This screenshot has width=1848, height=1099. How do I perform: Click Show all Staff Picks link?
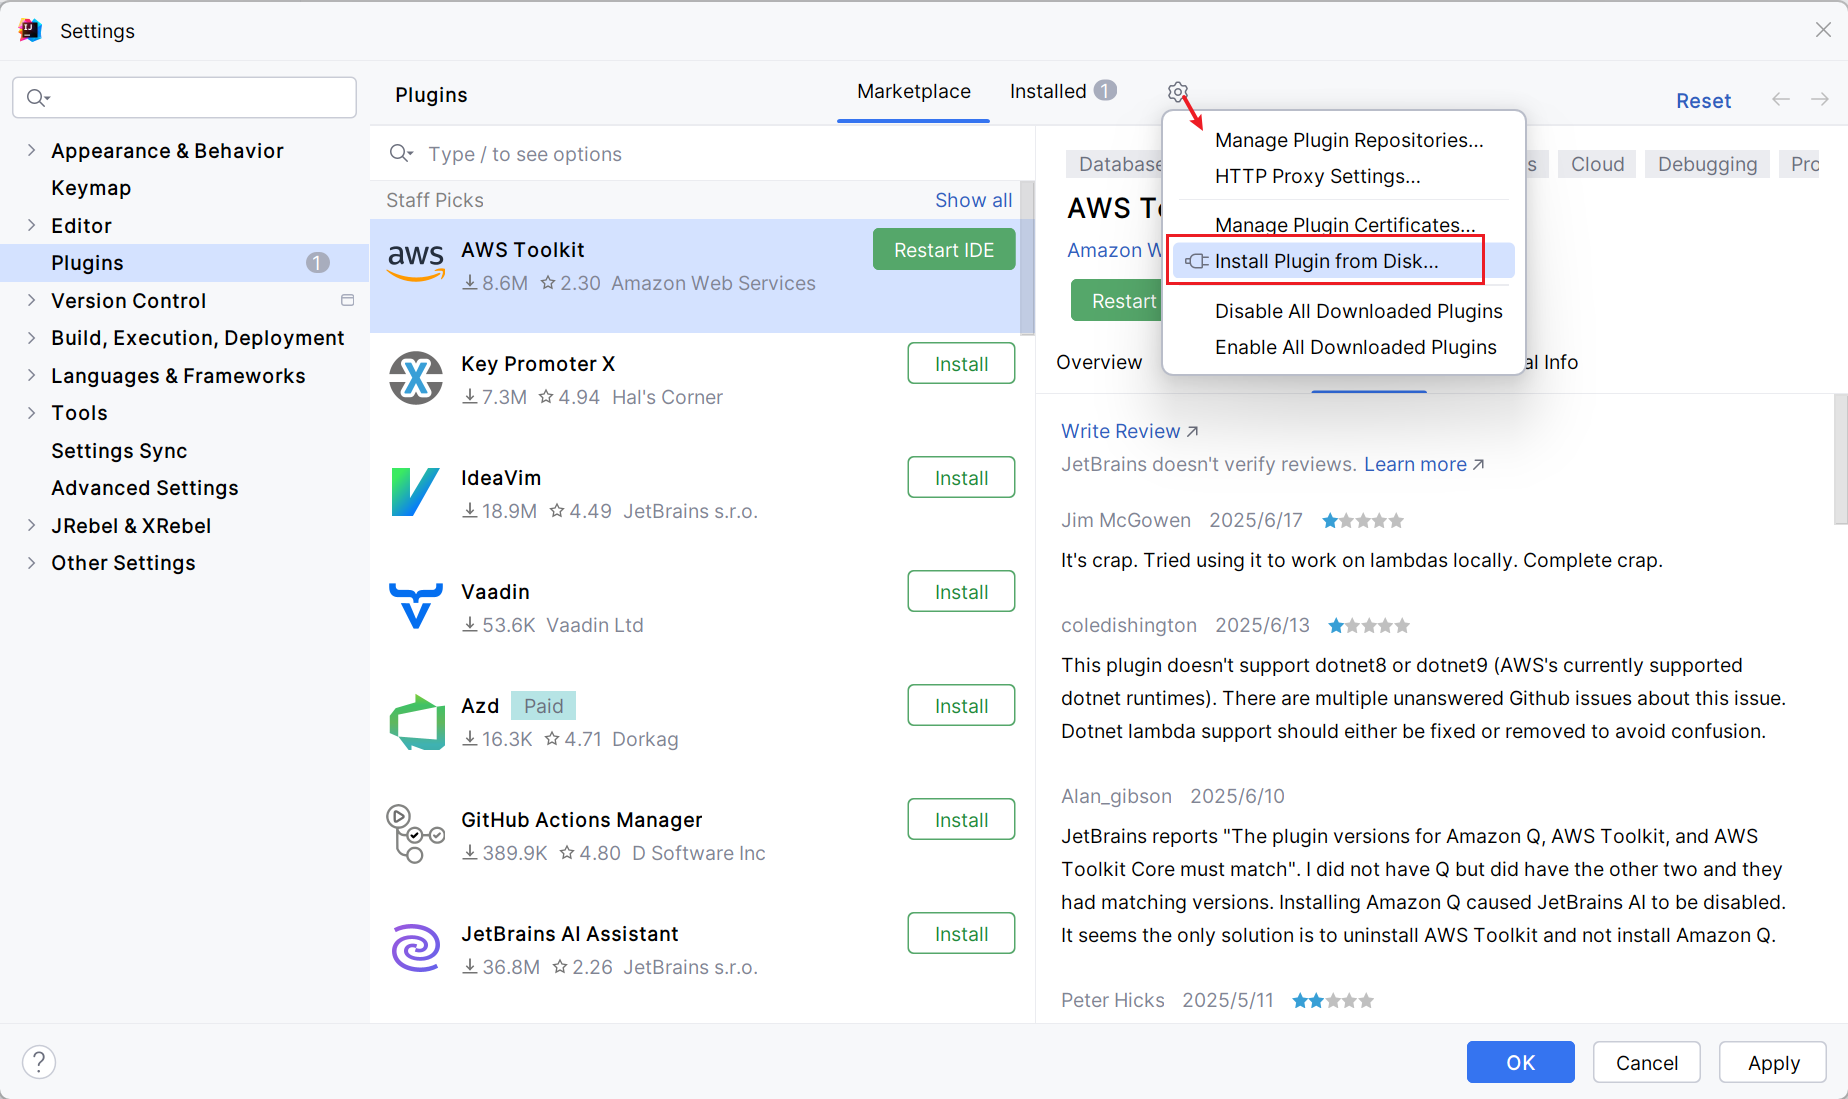coord(973,200)
